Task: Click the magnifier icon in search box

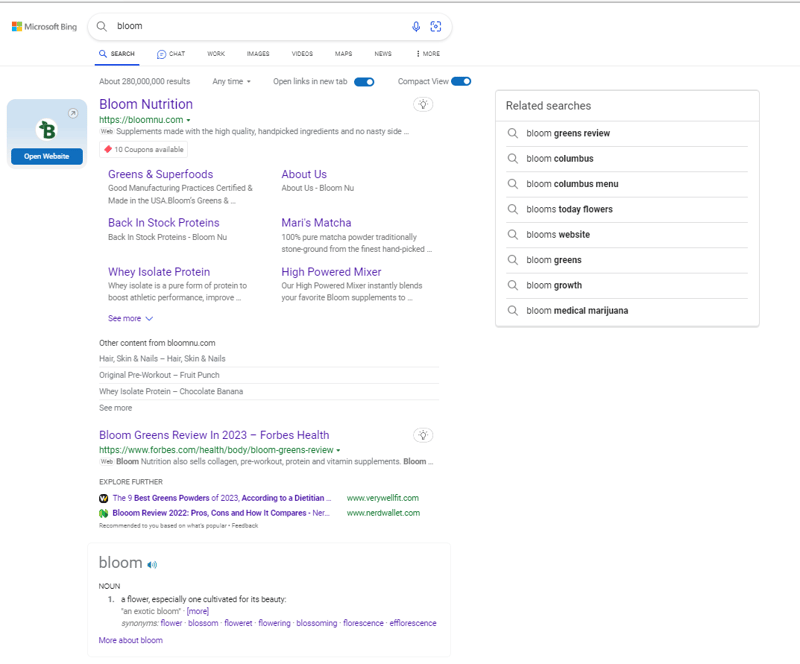Action: click(x=102, y=27)
